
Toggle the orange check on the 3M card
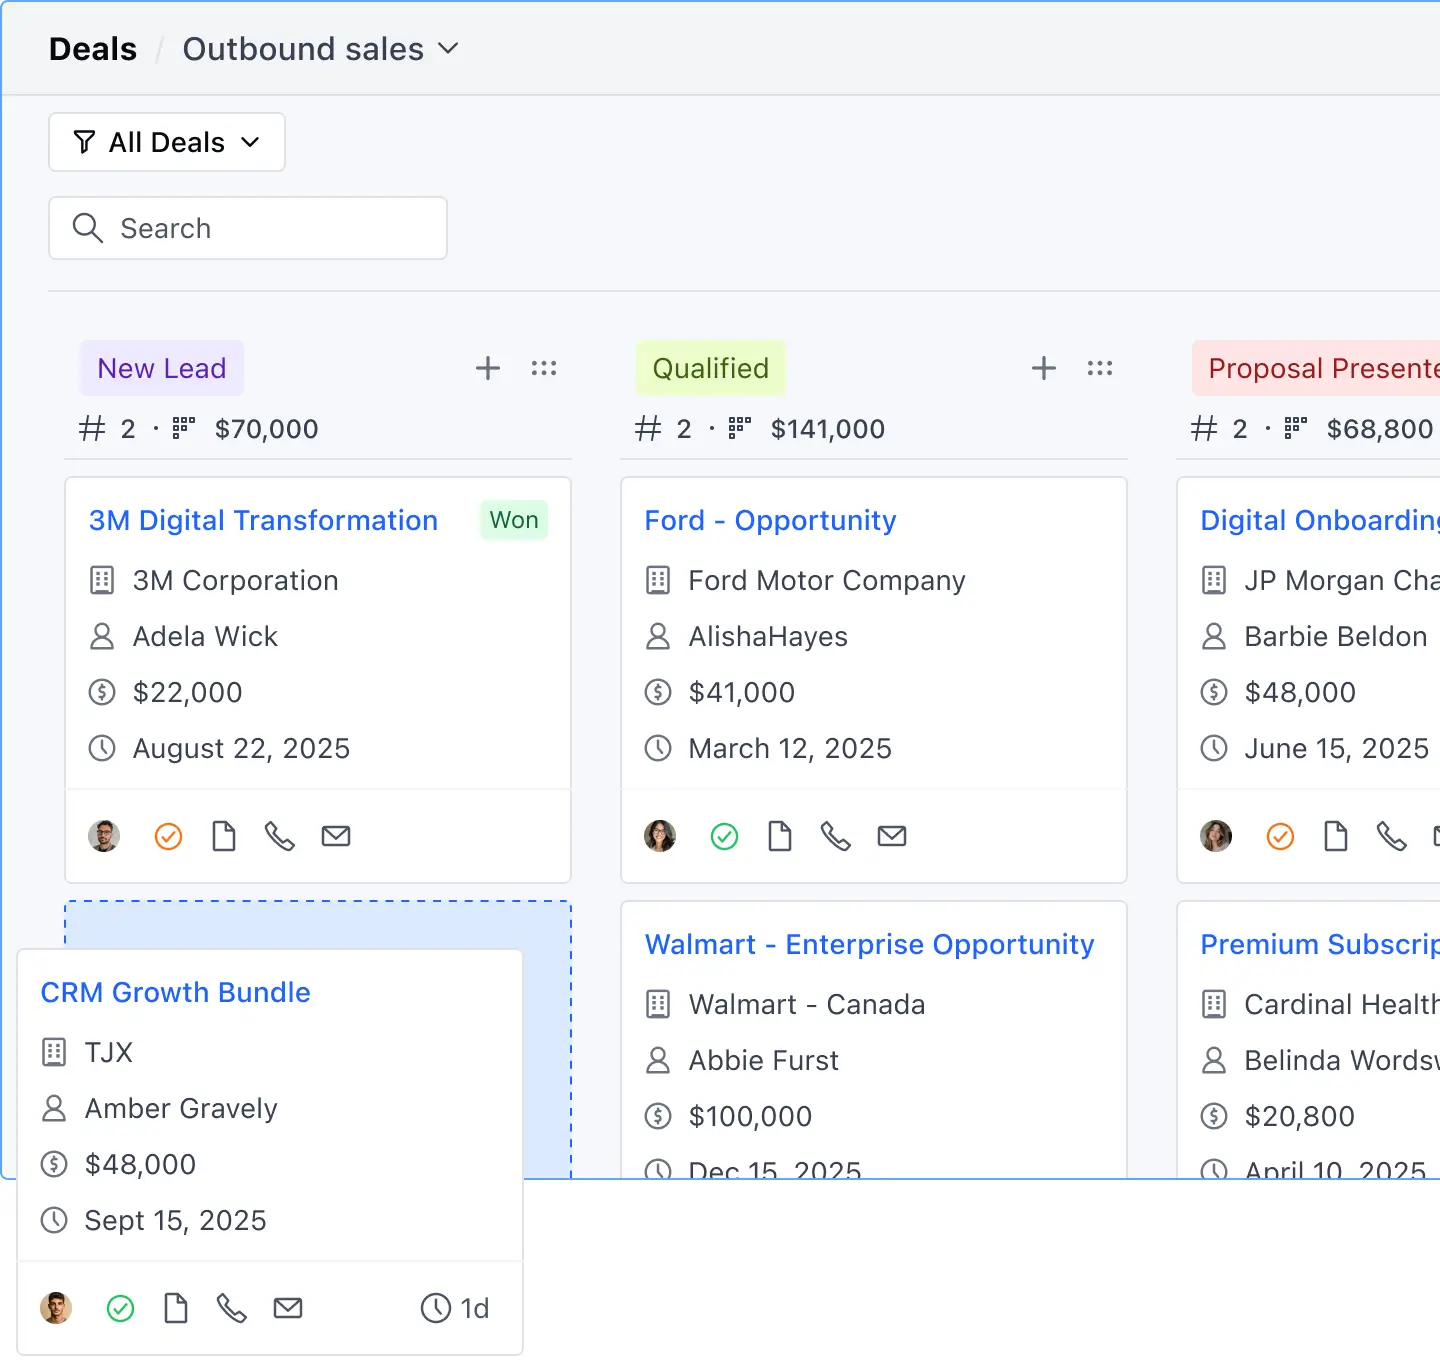168,836
